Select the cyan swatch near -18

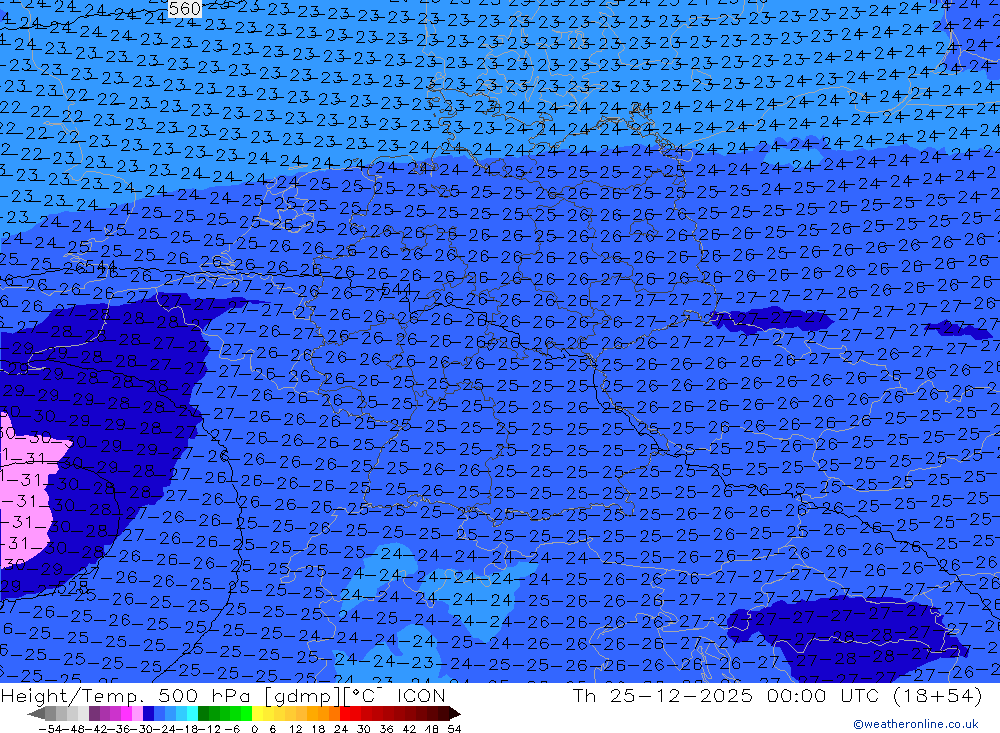192,713
